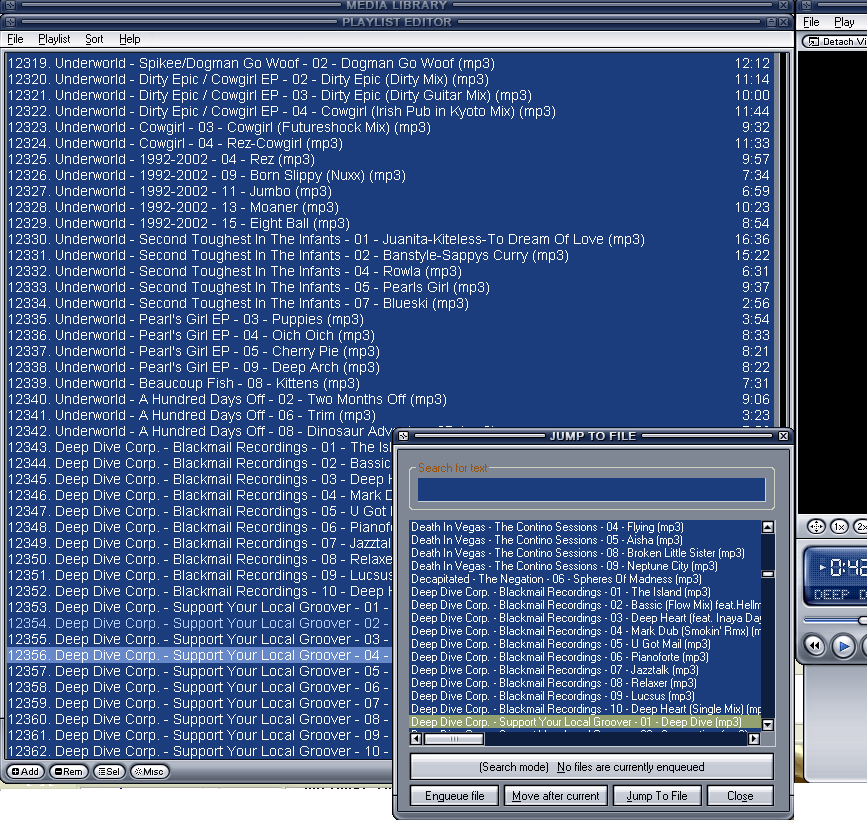Viewport: 867px width, 820px height.
Task: Click the Move after current button
Action: pyautogui.click(x=556, y=796)
